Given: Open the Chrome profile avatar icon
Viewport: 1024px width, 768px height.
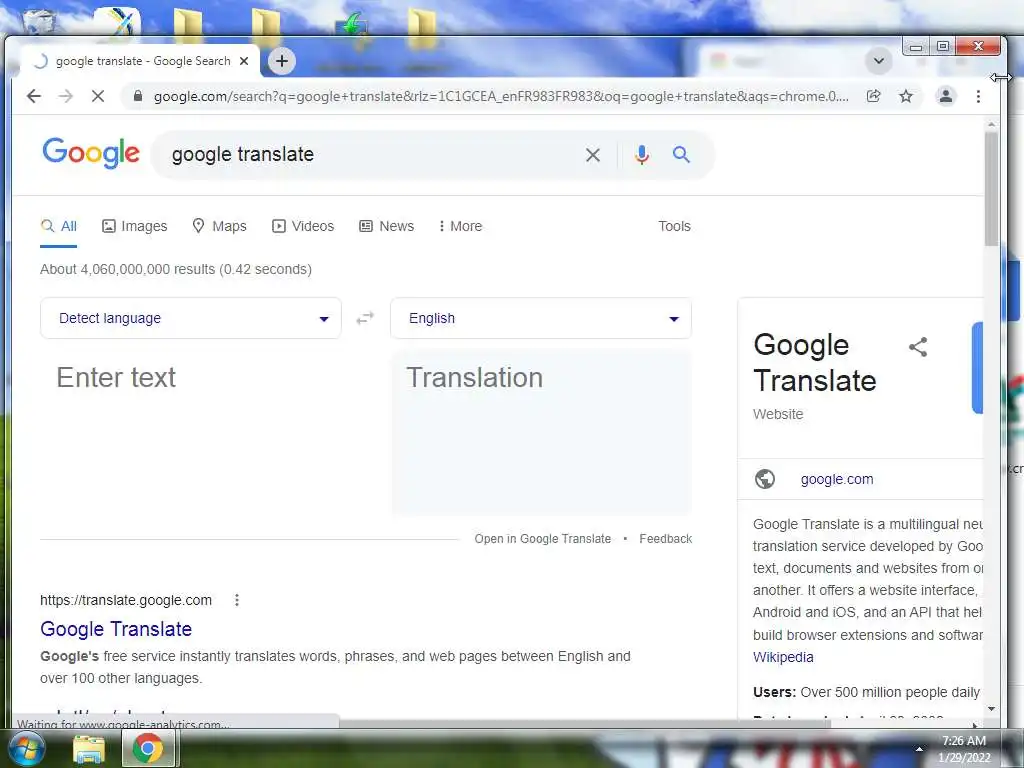Looking at the screenshot, I should (x=945, y=97).
